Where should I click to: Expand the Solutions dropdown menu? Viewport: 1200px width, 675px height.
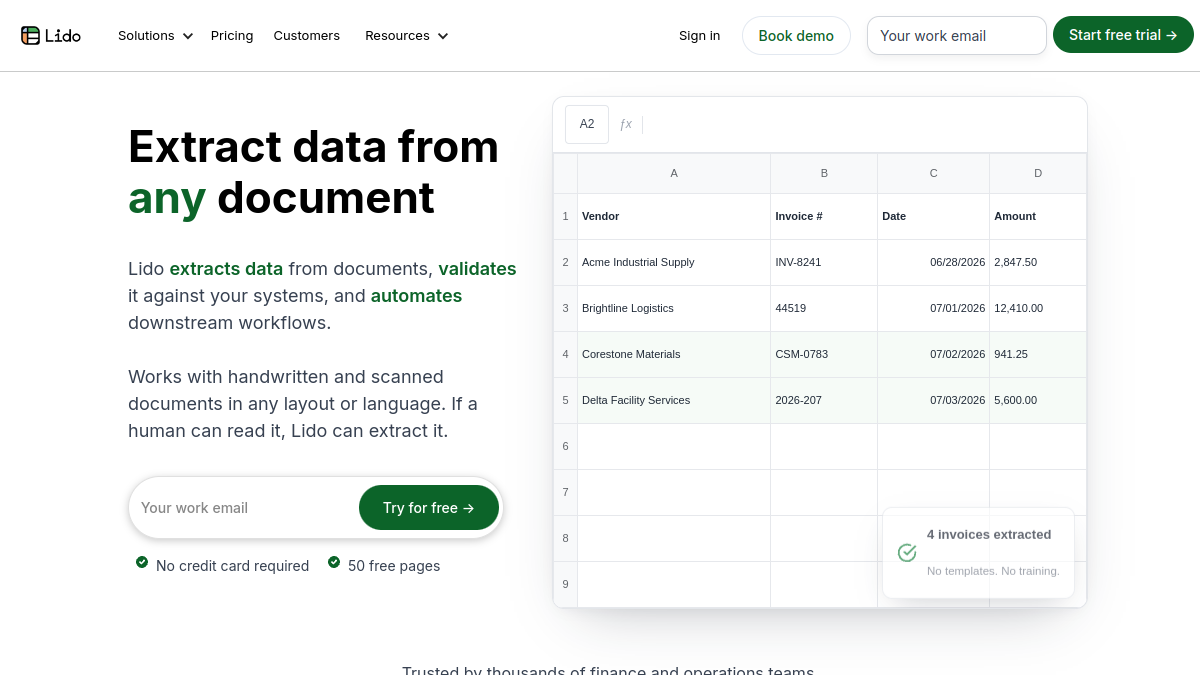tap(155, 35)
